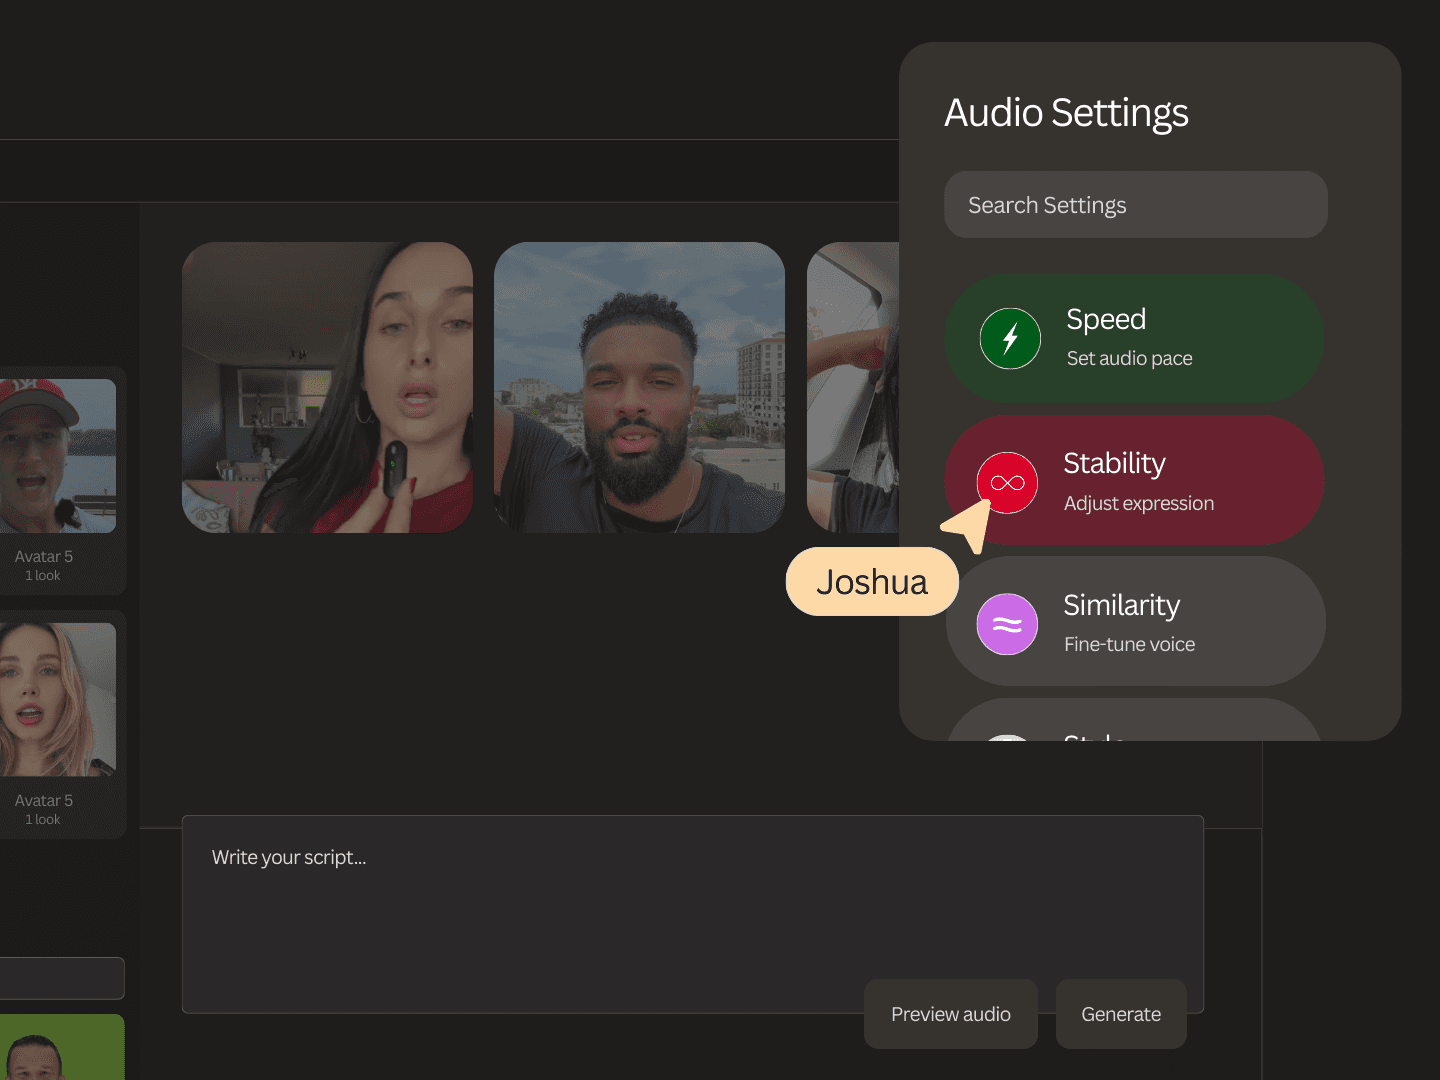Click the green lightning bolt Speed icon
Screen dimensions: 1440x1080
pyautogui.click(x=1010, y=339)
